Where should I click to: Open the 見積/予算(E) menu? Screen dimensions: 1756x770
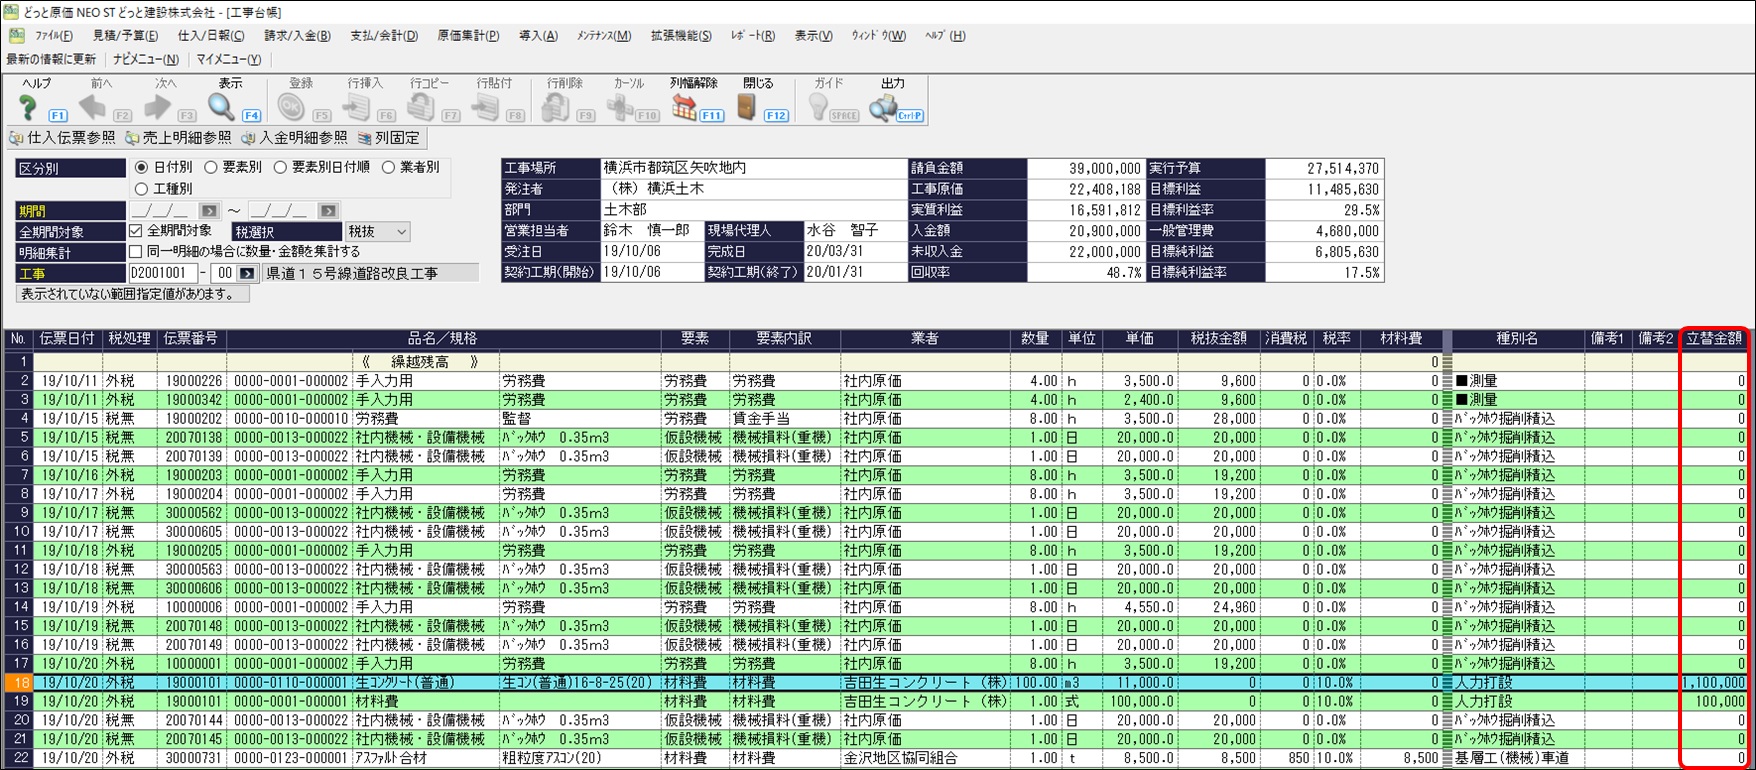(125, 36)
